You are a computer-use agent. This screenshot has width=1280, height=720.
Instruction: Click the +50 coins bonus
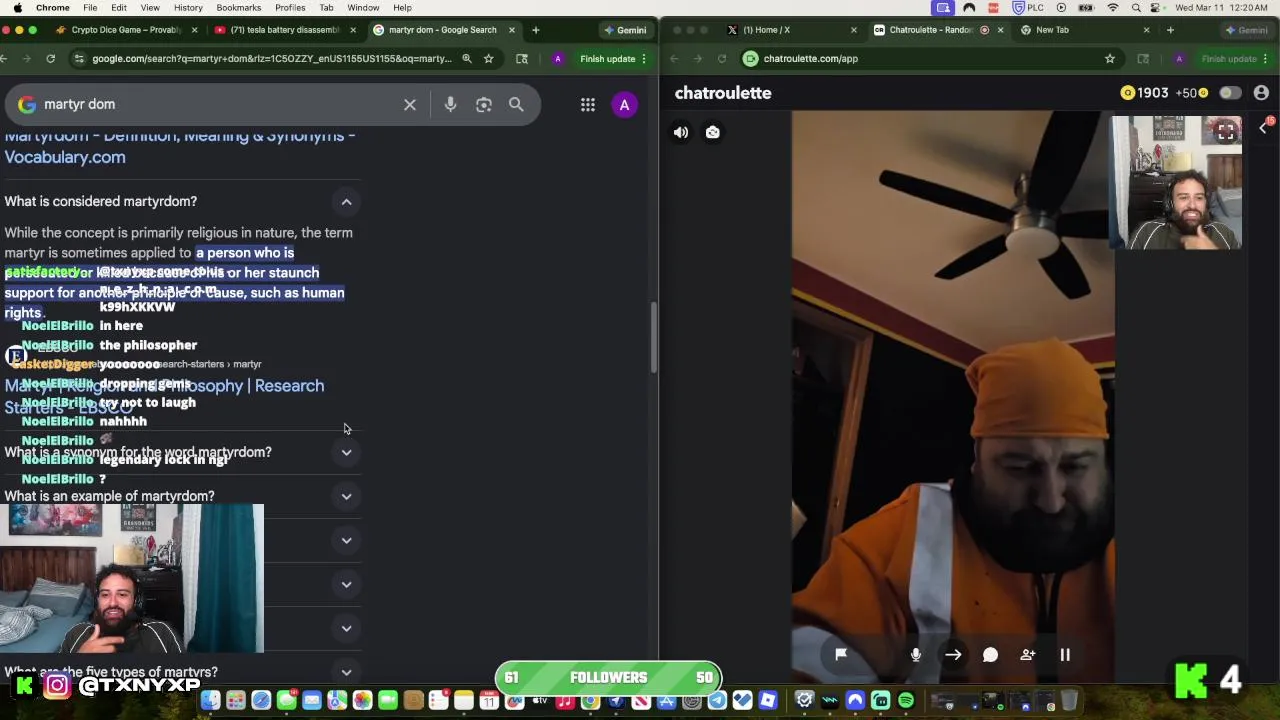[x=1191, y=93]
